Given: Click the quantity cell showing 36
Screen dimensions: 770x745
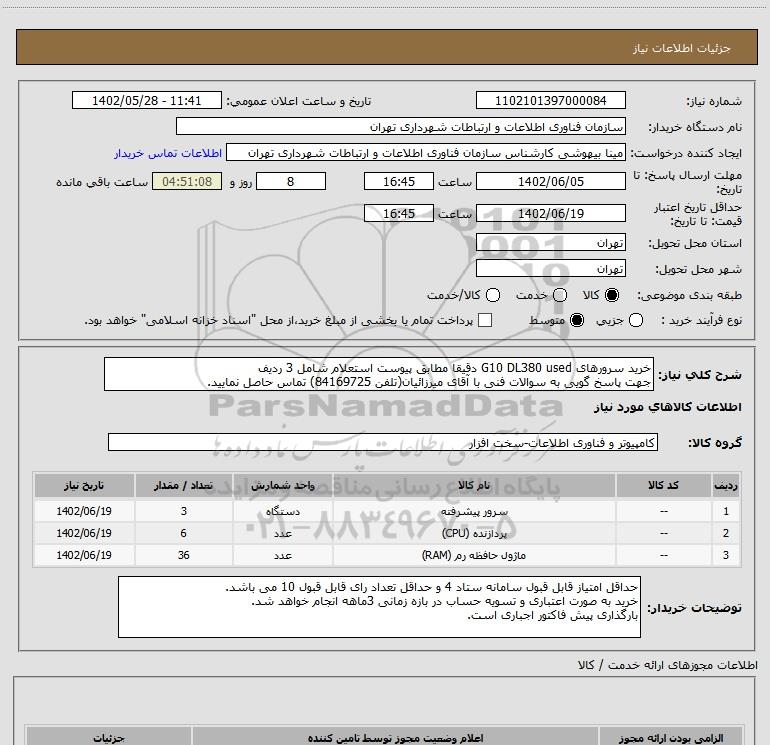Looking at the screenshot, I should coord(184,555).
